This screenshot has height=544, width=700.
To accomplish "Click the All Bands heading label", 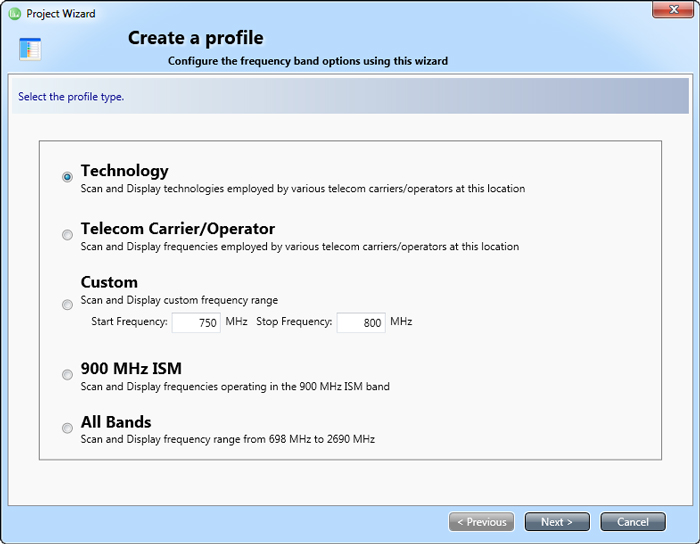I will (116, 422).
